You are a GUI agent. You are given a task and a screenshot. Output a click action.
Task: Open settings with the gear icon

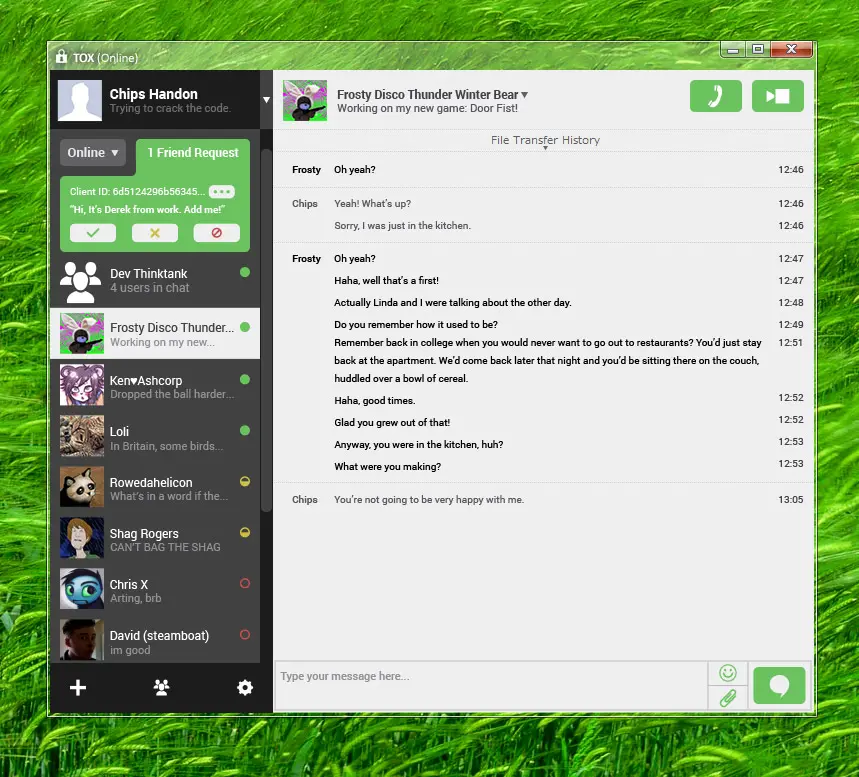pyautogui.click(x=244, y=687)
